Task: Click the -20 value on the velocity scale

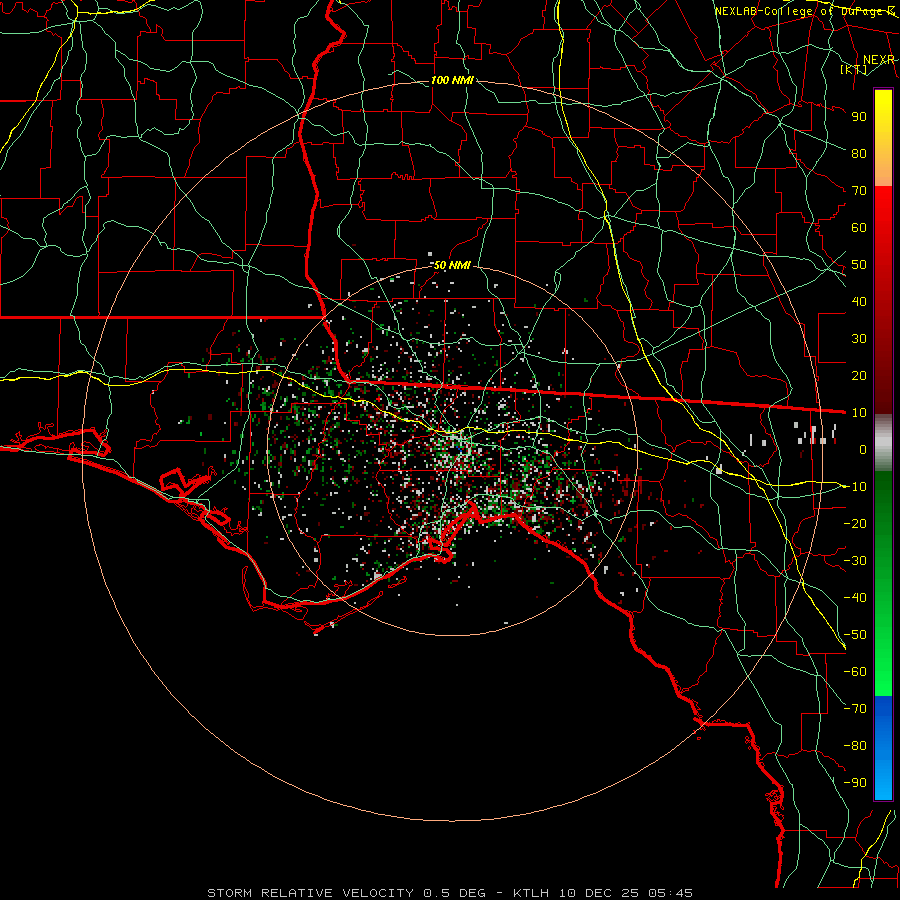Action: coord(855,523)
